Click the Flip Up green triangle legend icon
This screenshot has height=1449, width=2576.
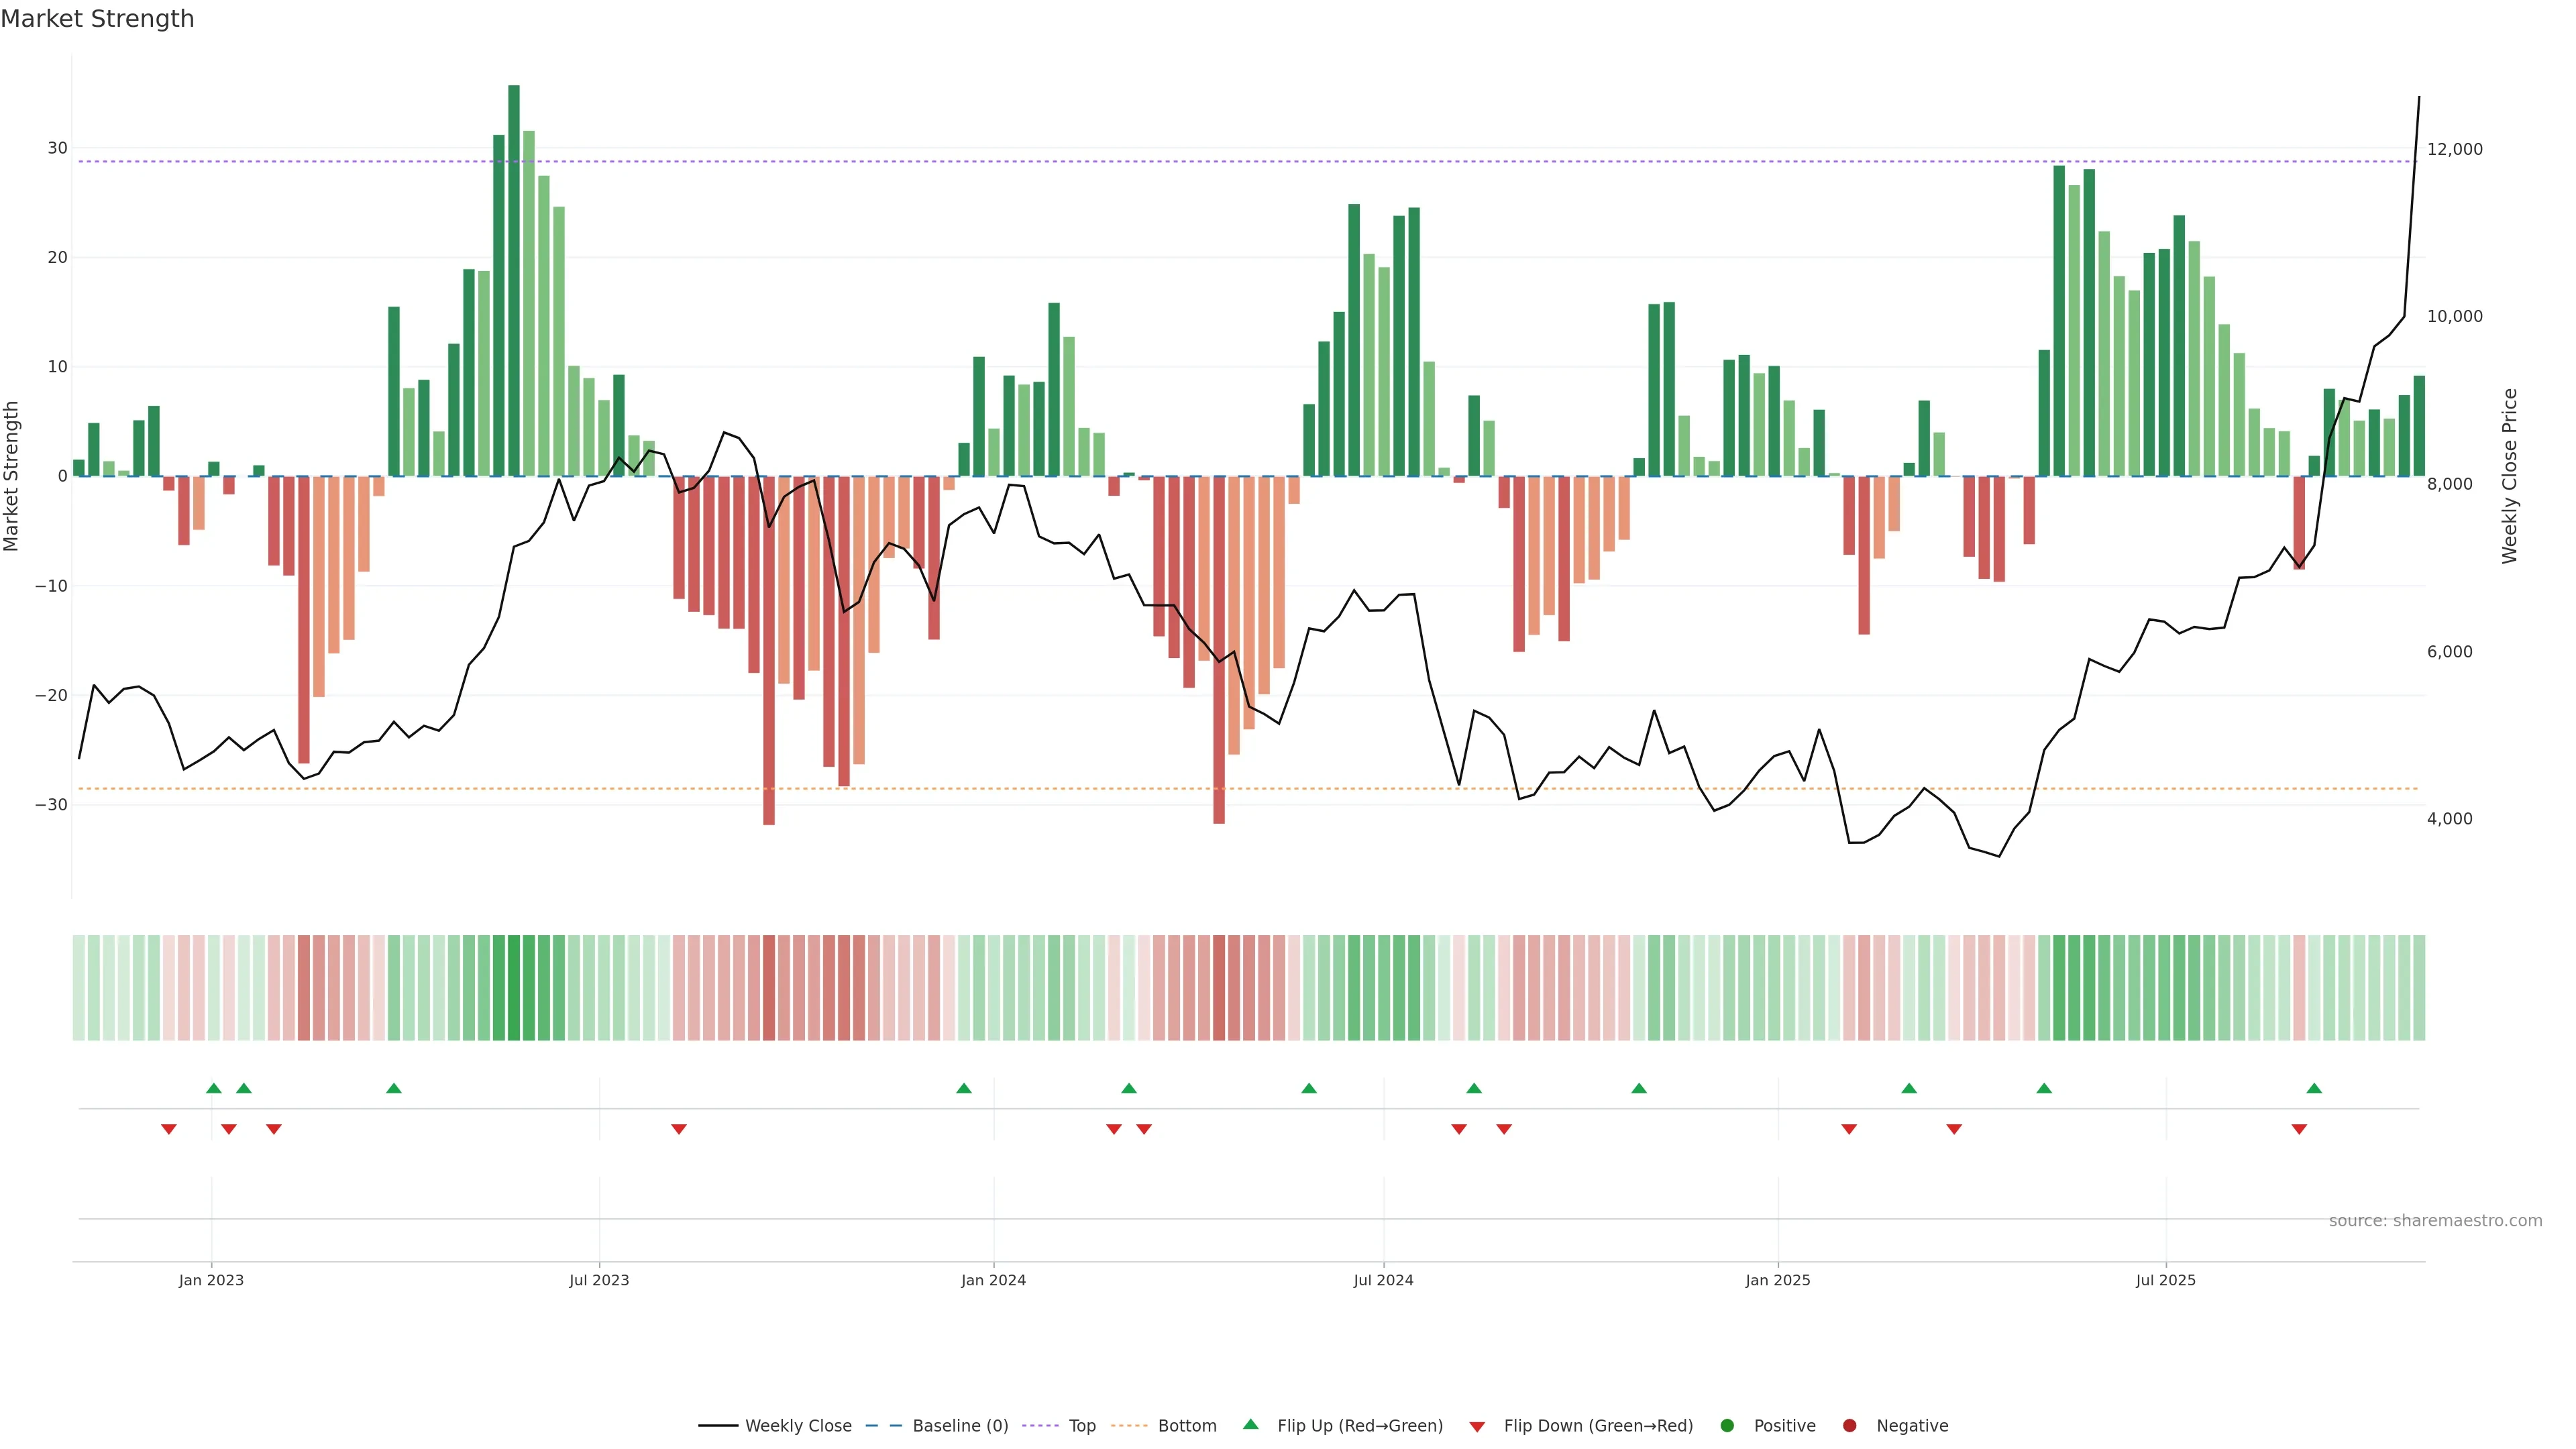tap(1250, 1424)
